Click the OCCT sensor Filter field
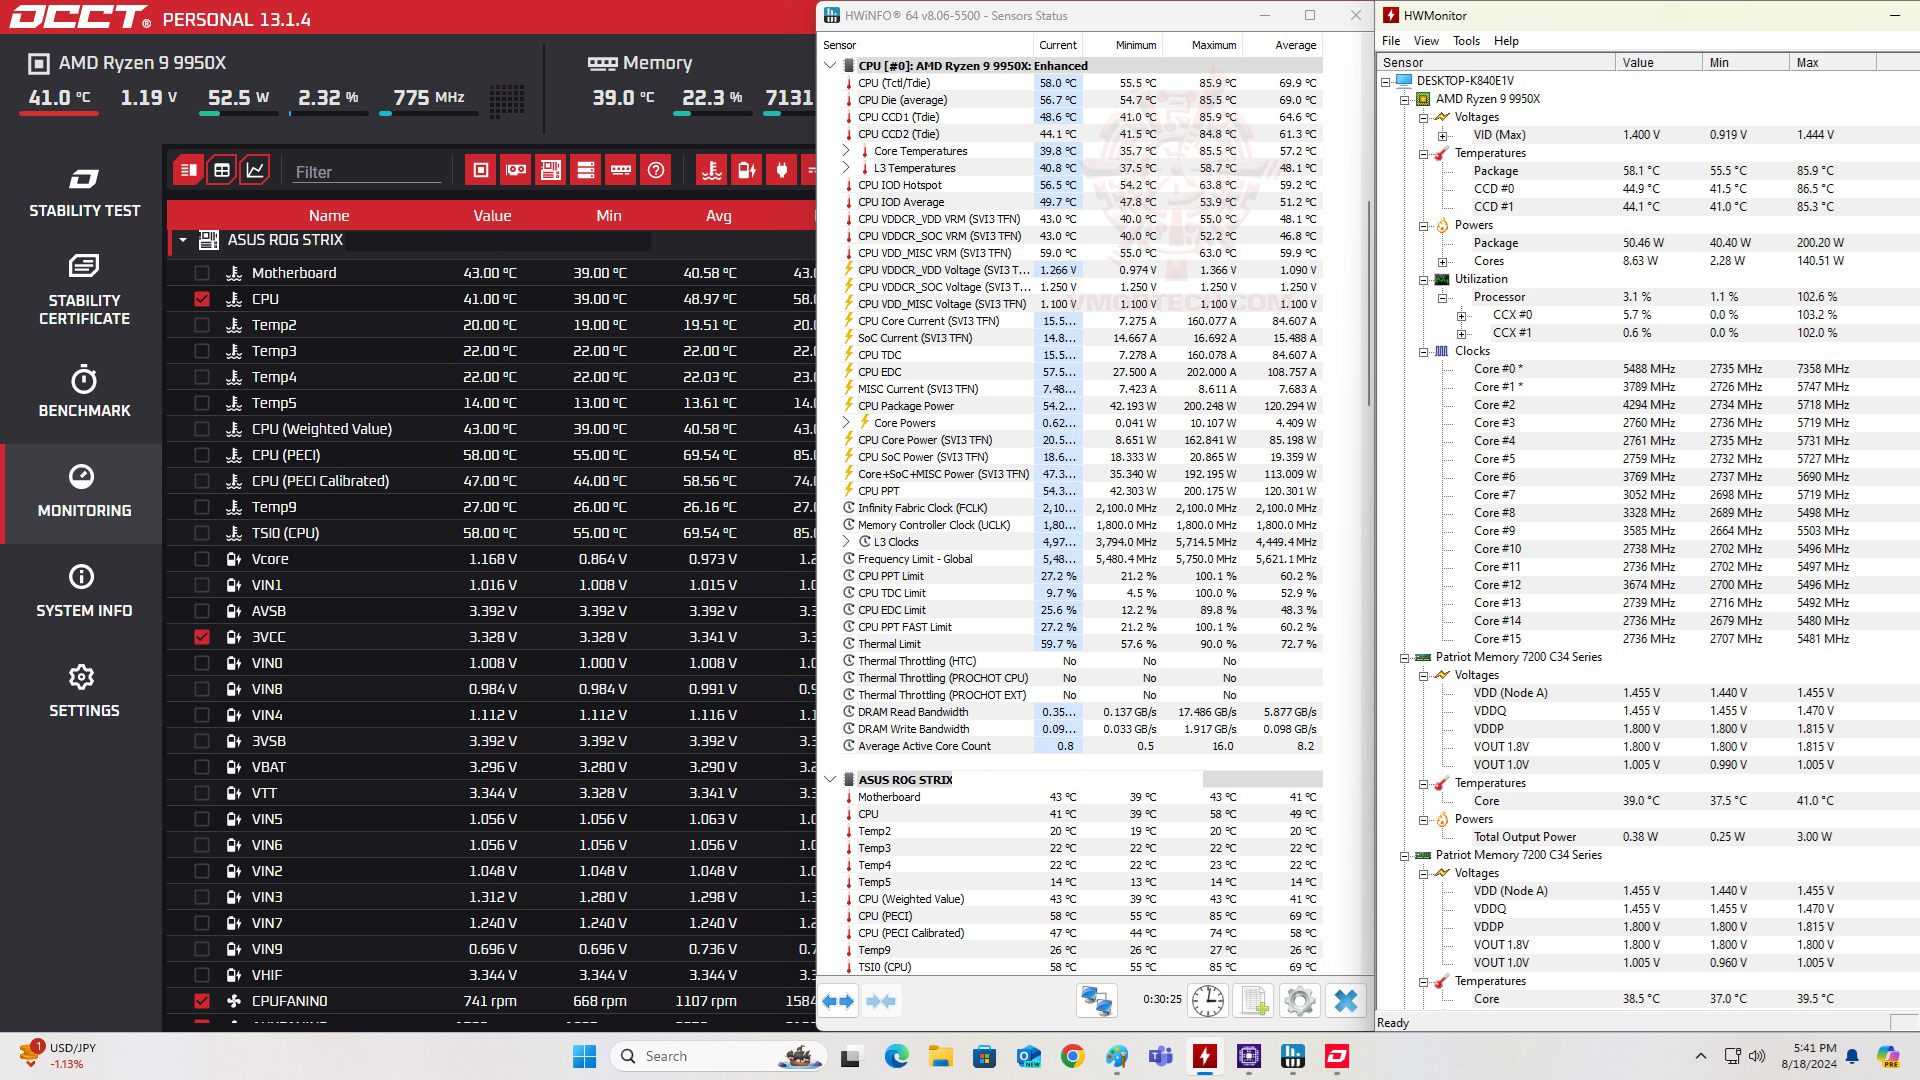The width and height of the screenshot is (1920, 1080). 366,172
